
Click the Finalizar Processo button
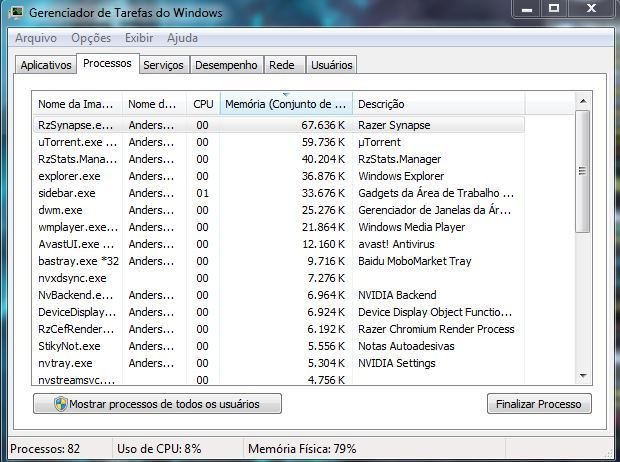click(x=539, y=404)
